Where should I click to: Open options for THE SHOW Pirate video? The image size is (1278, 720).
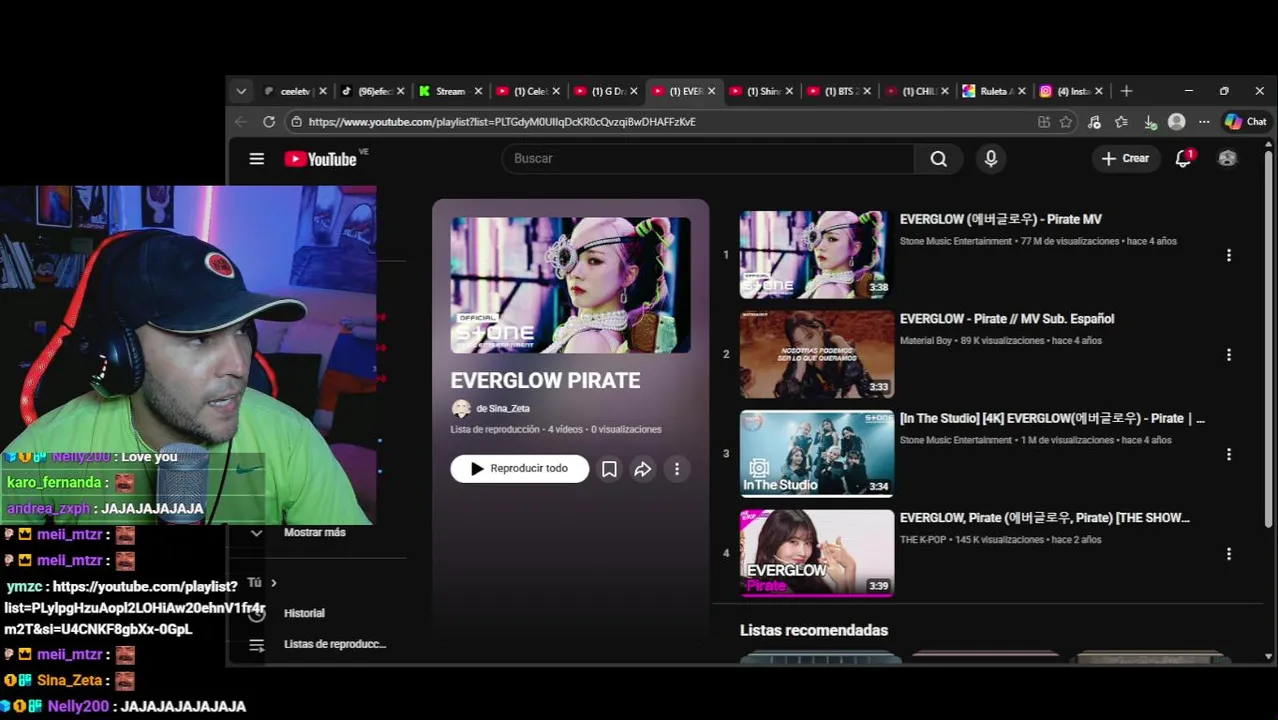(x=1229, y=553)
